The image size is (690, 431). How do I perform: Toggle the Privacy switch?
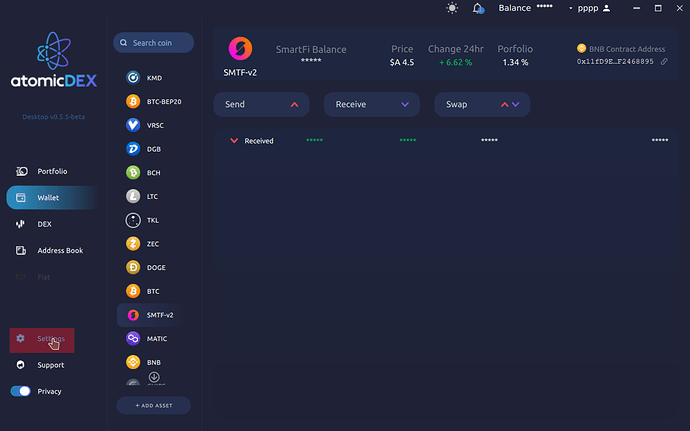point(21,391)
